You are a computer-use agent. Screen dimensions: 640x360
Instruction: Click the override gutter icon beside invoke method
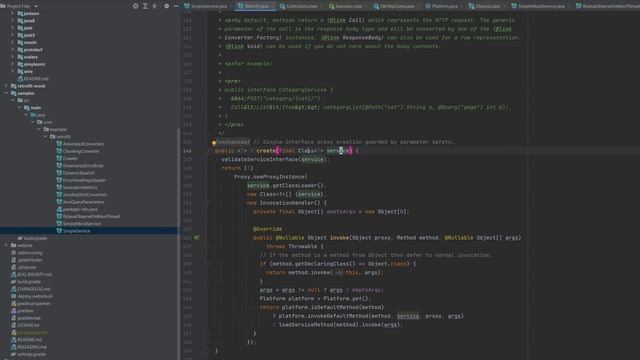click(197, 238)
